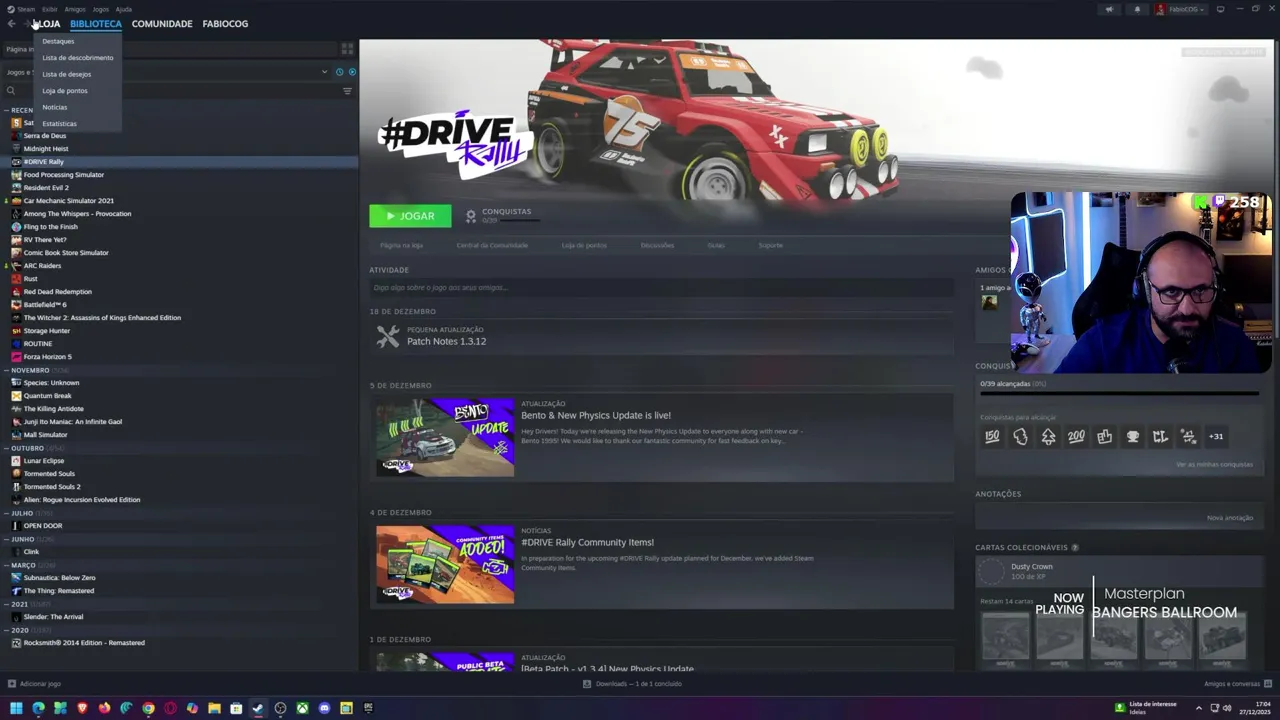Select the '200' achievement badge icon

1076,436
